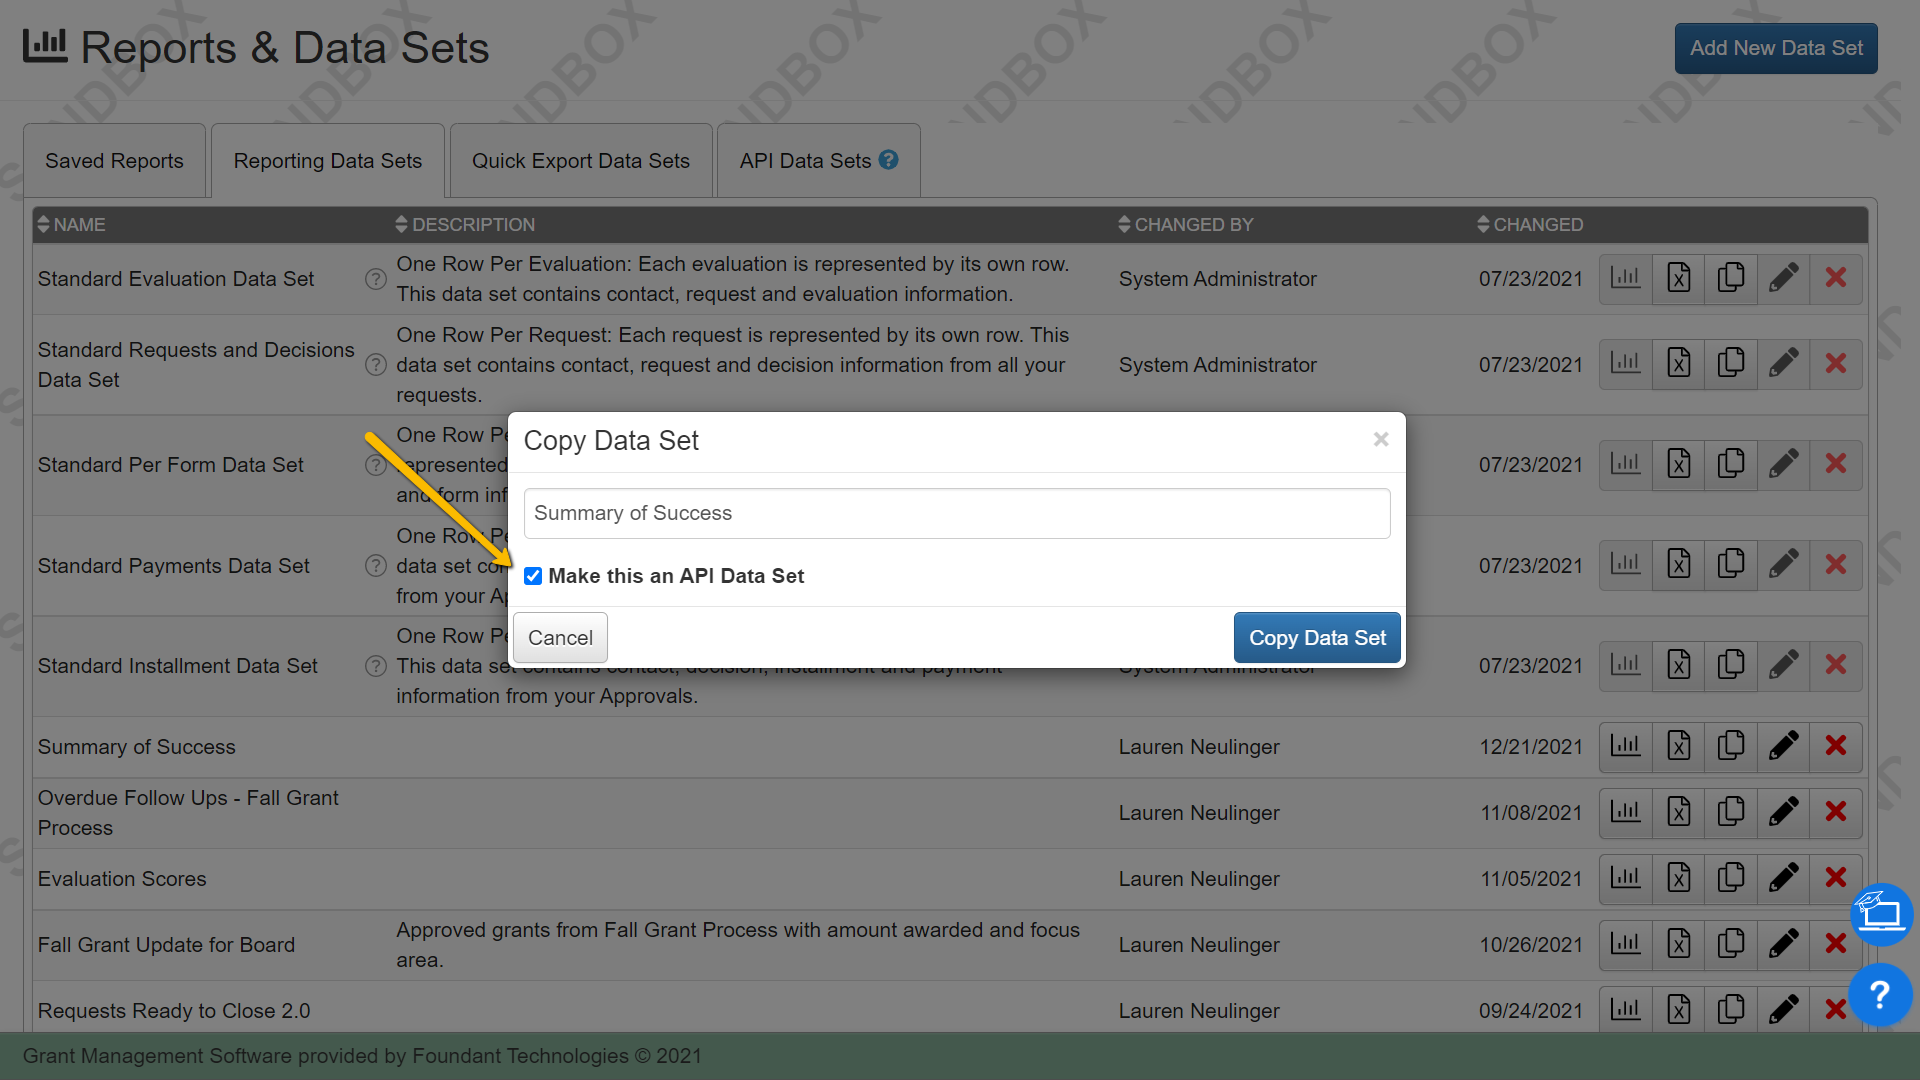
Task: Edit Overdue Follow Ups data set with pencil icon
Action: click(1783, 812)
